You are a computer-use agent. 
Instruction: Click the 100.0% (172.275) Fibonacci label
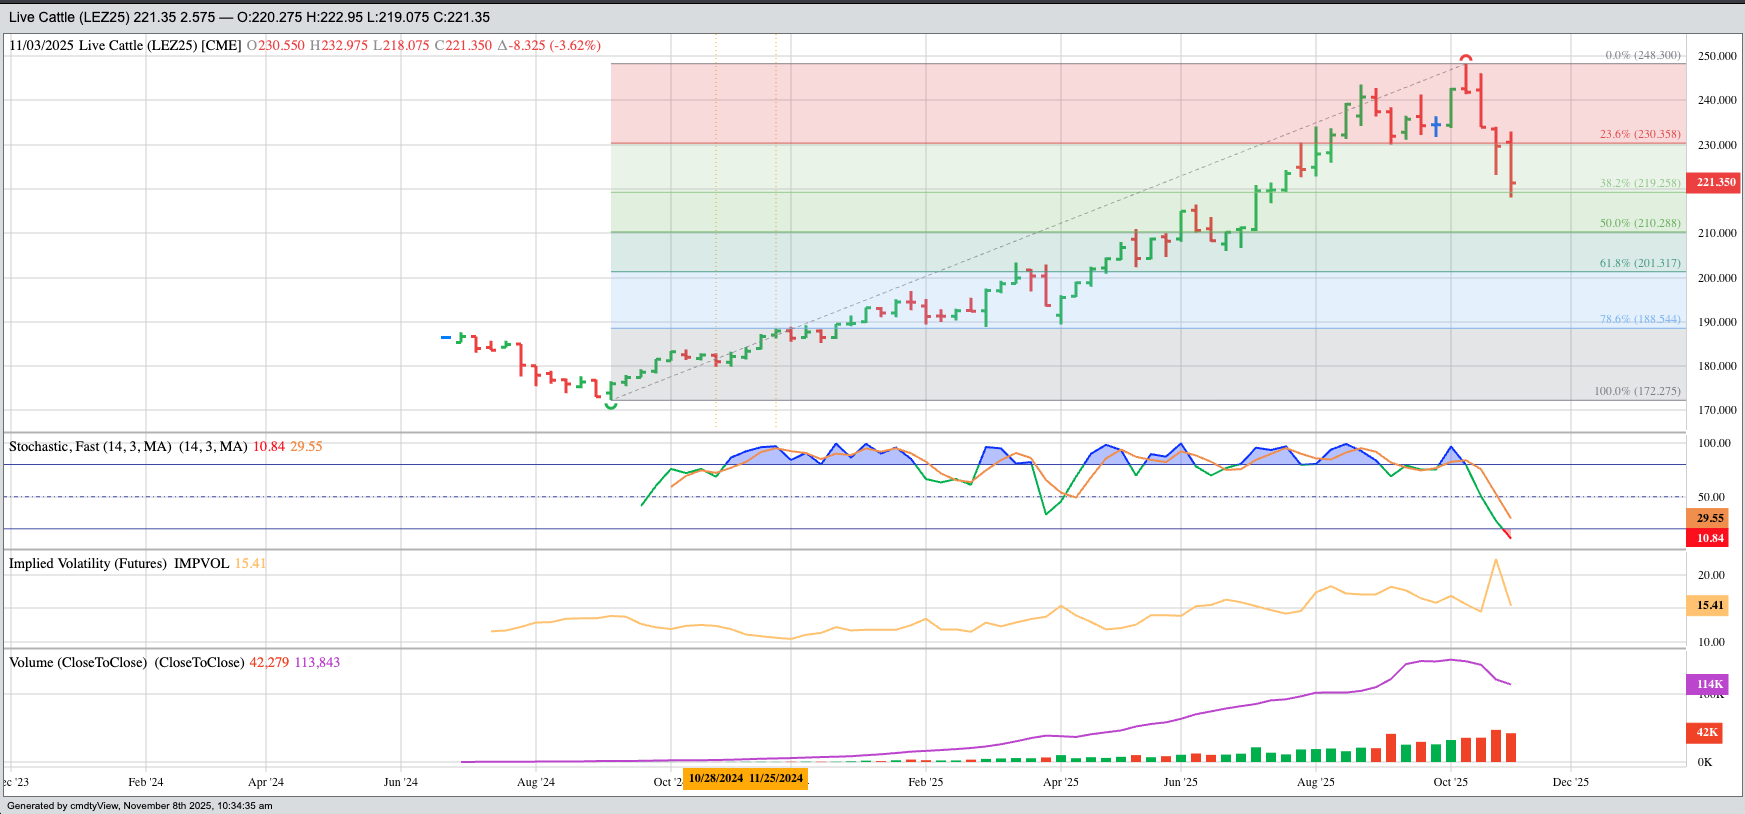click(1637, 391)
